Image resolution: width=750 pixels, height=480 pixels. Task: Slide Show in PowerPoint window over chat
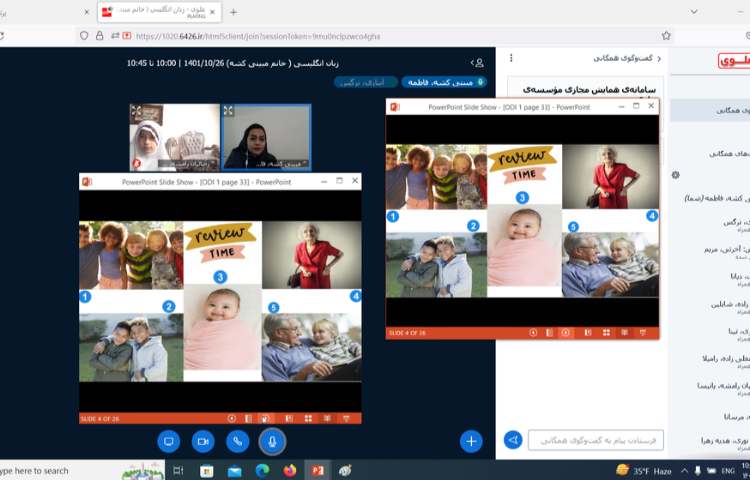(643, 333)
